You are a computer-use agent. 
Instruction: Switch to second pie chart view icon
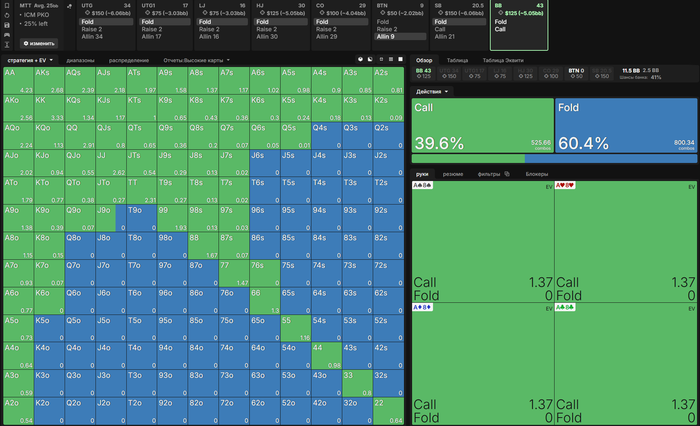coord(370,59)
